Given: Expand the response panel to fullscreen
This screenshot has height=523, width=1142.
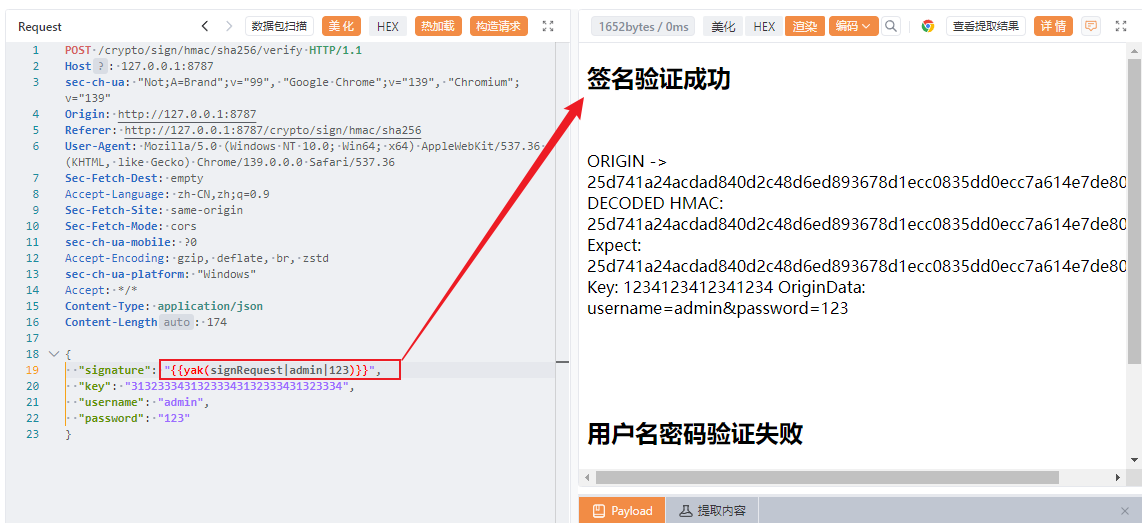Looking at the screenshot, I should [1121, 26].
